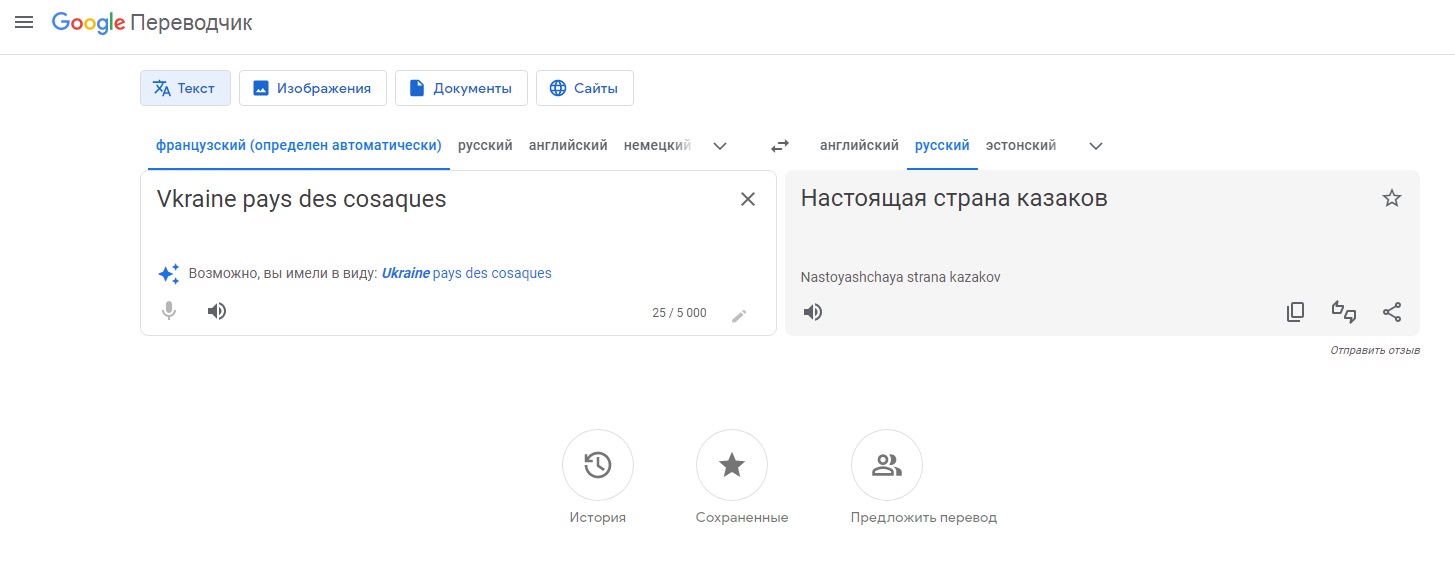
Task: Choose английский as the source language
Action: [568, 146]
